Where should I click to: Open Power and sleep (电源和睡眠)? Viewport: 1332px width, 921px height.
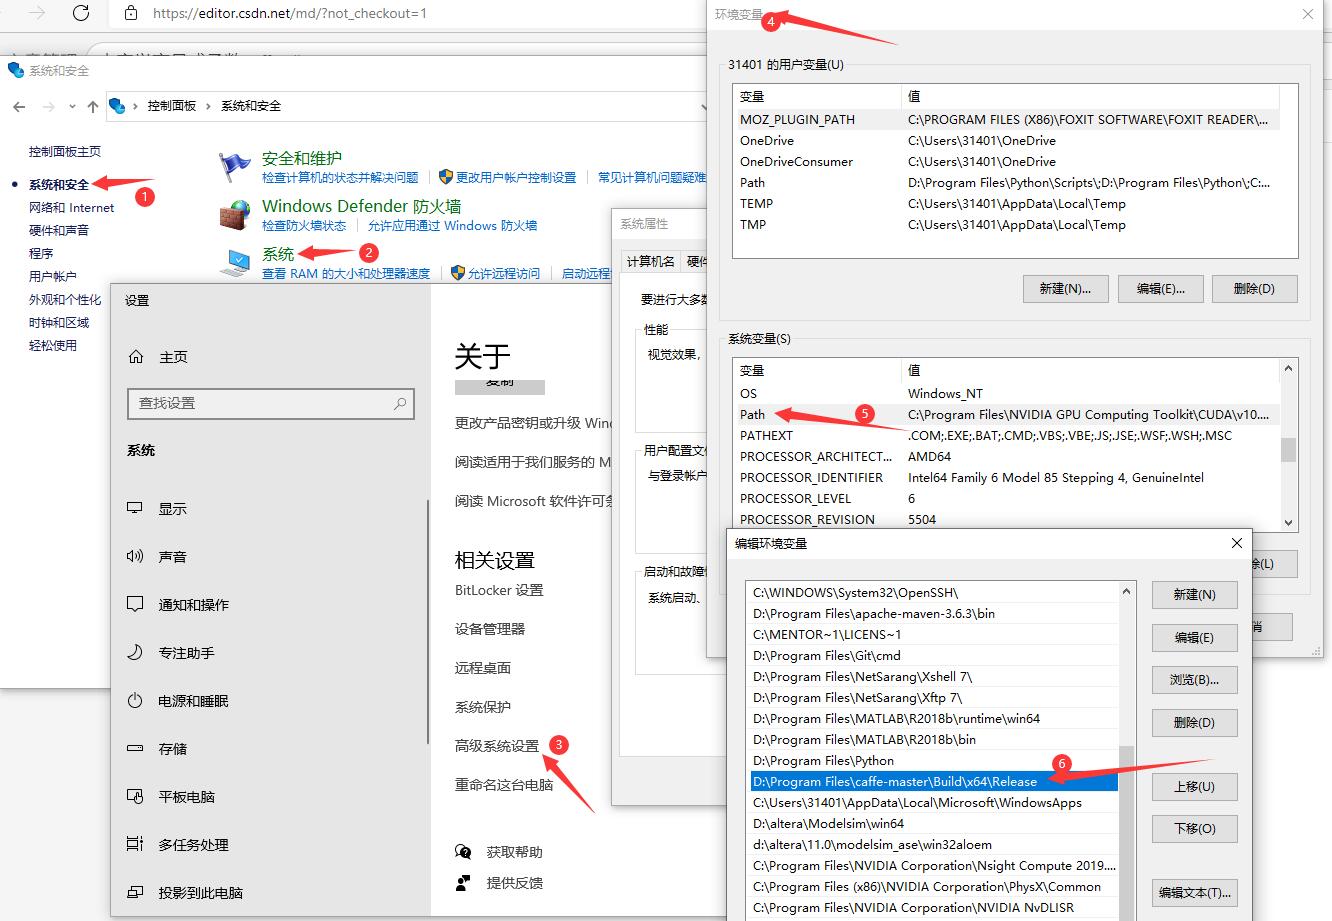(x=193, y=700)
